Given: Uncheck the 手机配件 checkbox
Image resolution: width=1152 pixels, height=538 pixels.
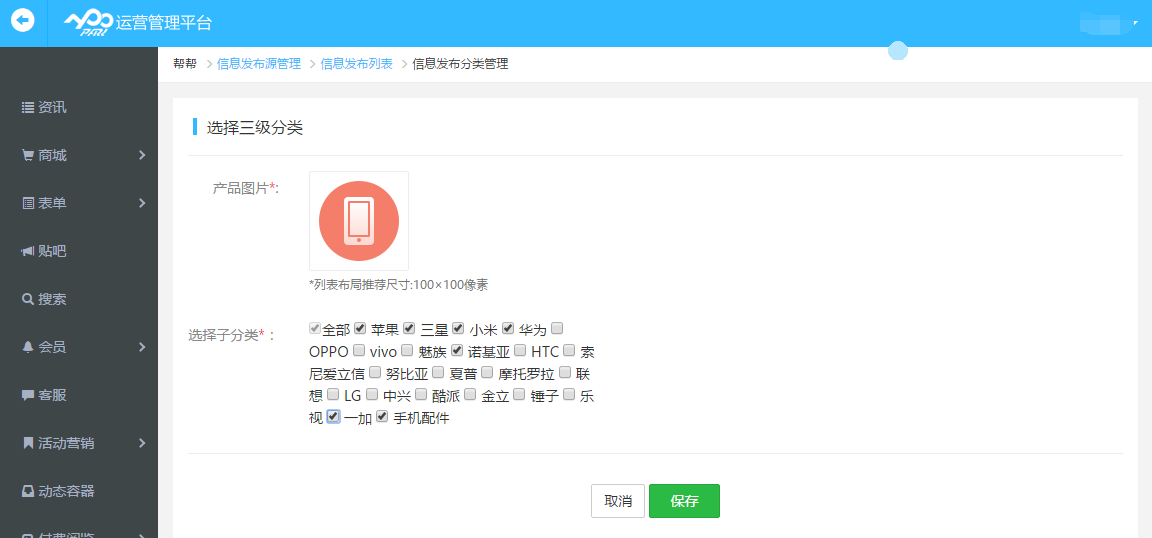Looking at the screenshot, I should click(382, 417).
